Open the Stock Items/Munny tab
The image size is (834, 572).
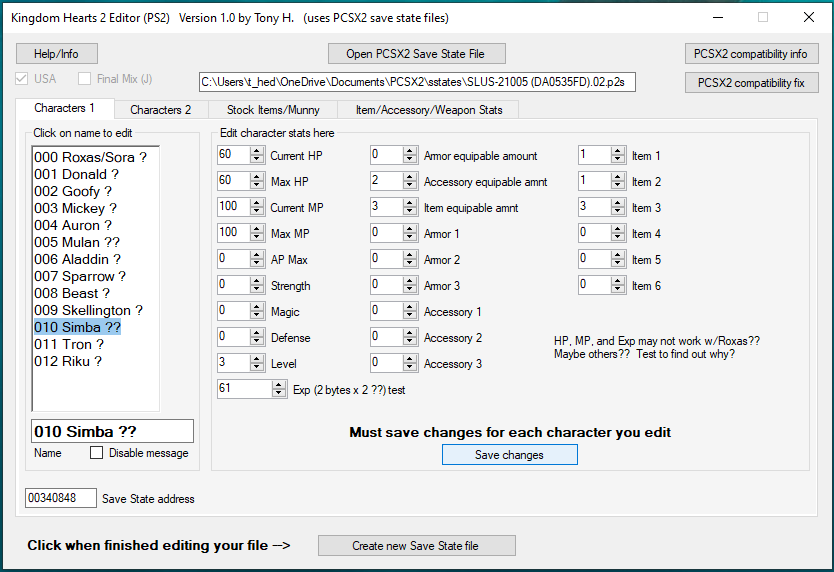pos(273,109)
